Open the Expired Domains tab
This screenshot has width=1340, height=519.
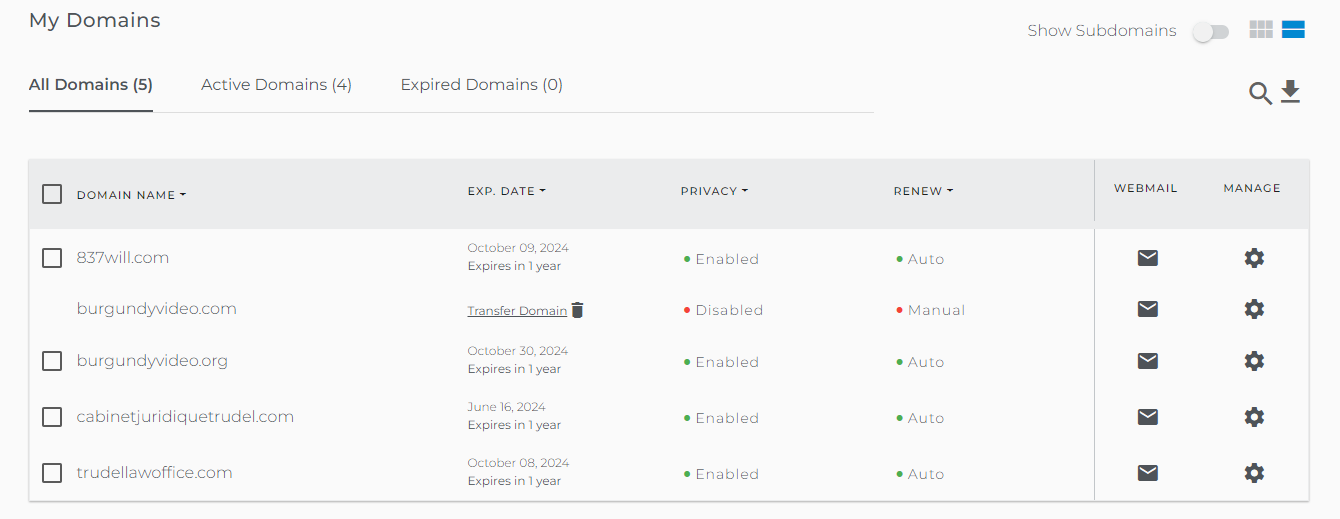coord(481,85)
